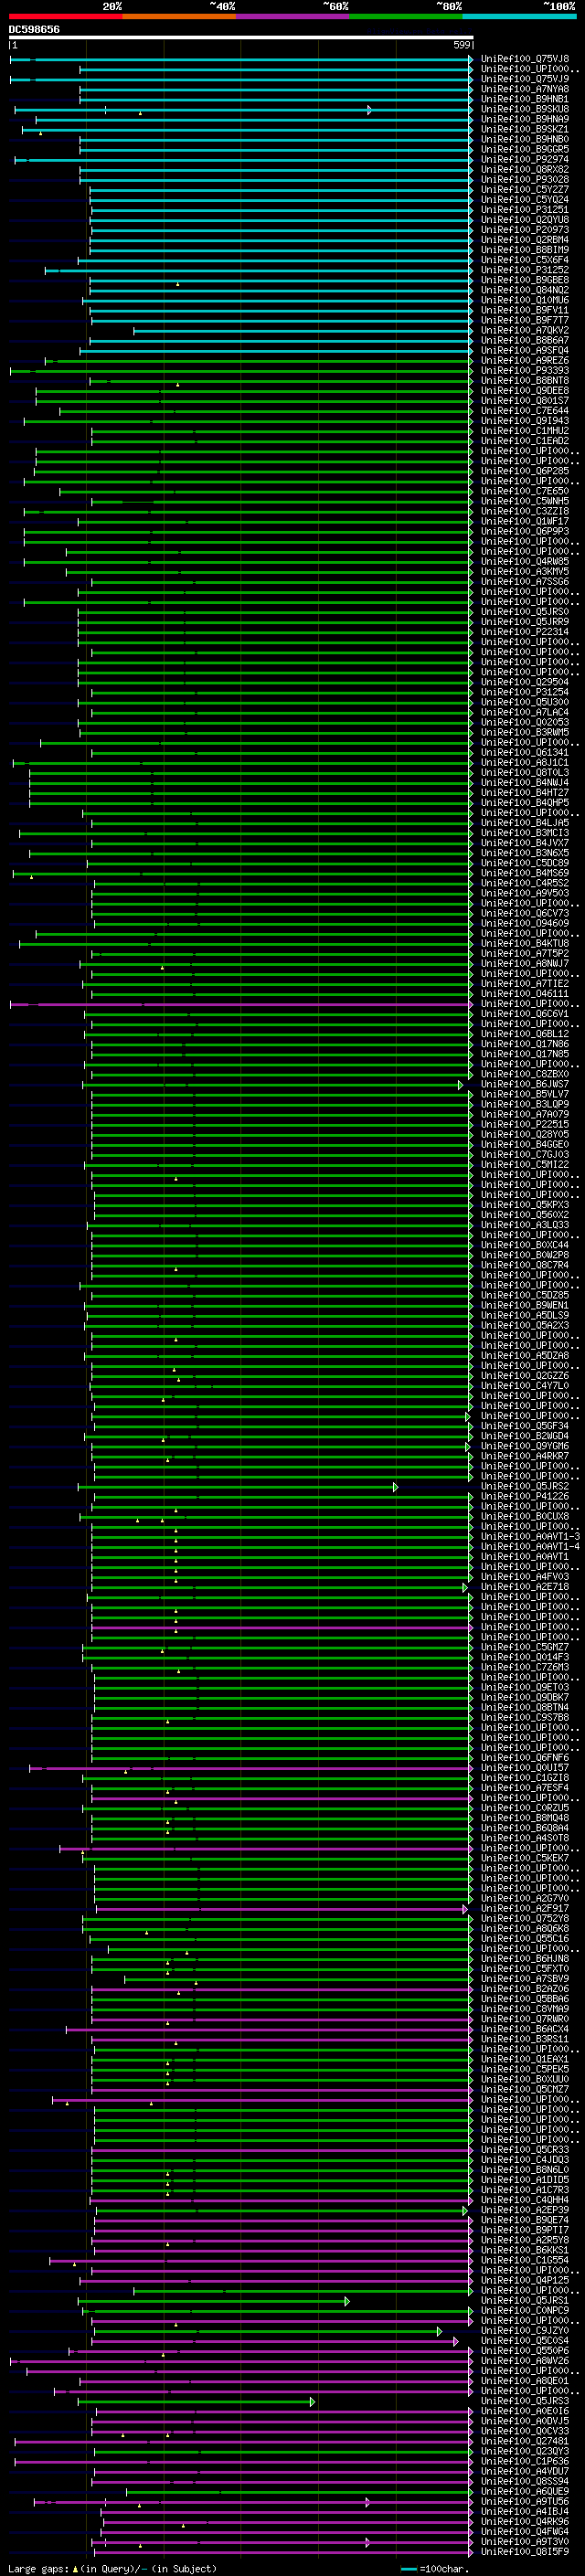Image resolution: width=585 pixels, height=2576 pixels.
Task: Click the UniRef100_O46111 label
Action: [x=525, y=995]
